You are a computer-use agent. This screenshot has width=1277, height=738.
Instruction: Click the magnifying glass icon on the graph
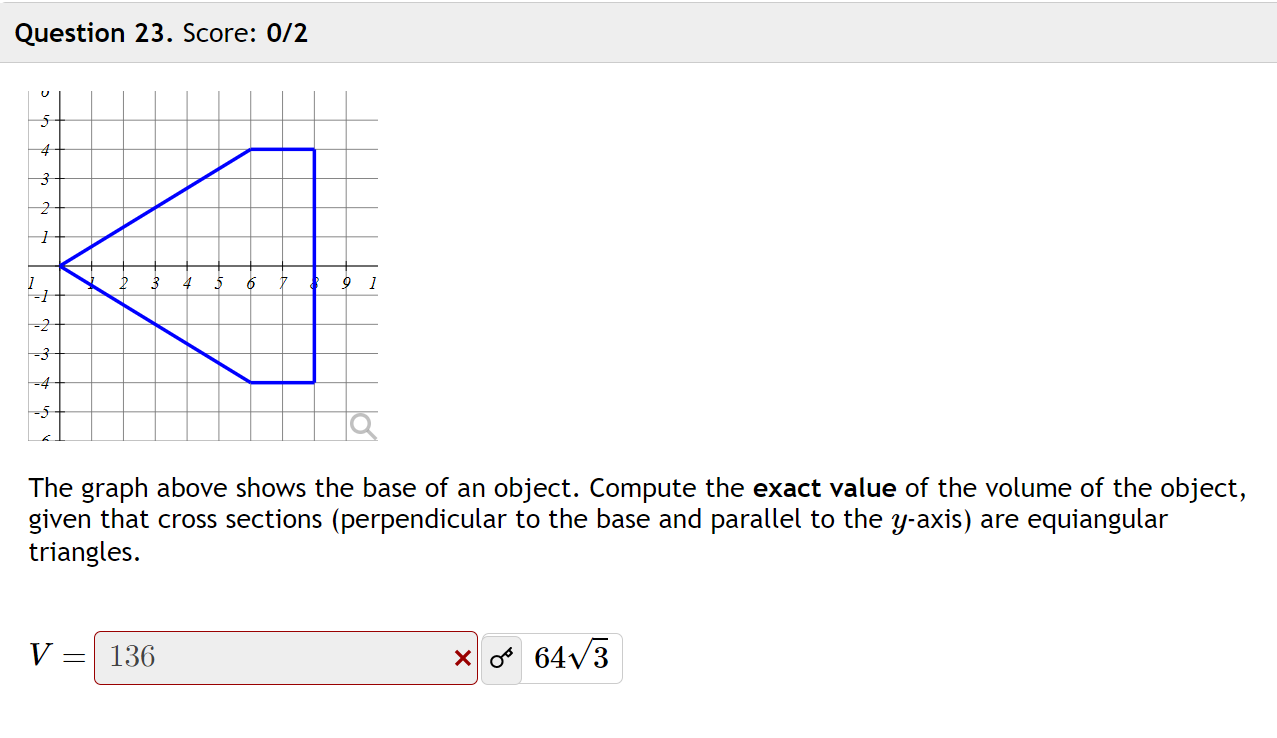[362, 425]
